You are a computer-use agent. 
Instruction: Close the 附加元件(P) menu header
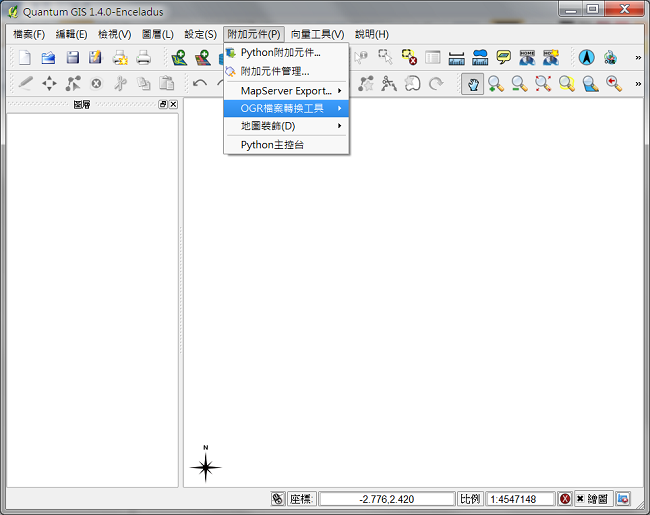[x=254, y=34]
